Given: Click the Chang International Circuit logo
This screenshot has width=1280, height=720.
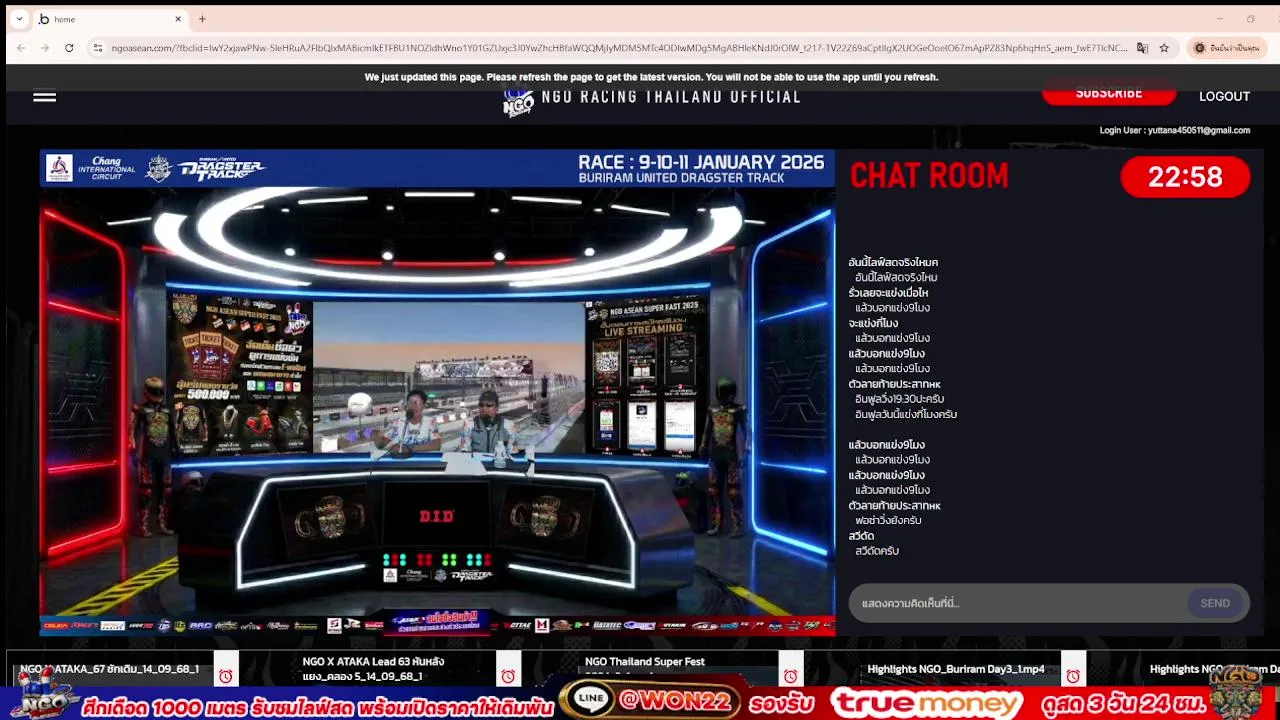Looking at the screenshot, I should [x=90, y=168].
